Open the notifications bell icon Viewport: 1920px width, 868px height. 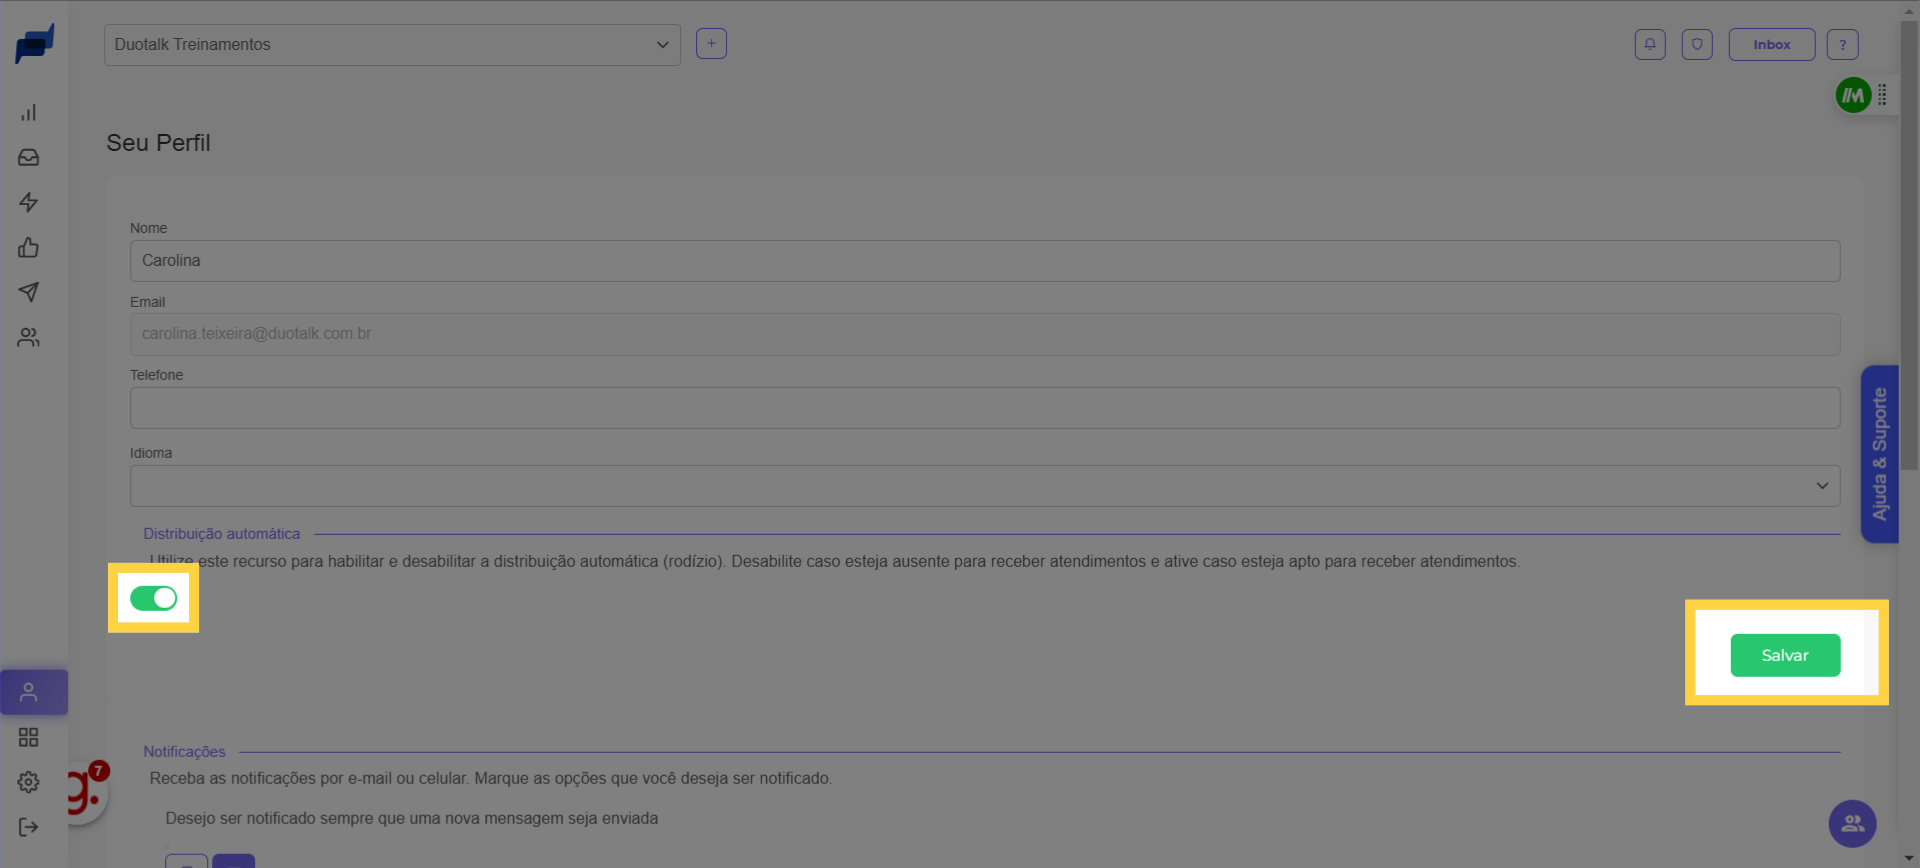[x=1650, y=45]
